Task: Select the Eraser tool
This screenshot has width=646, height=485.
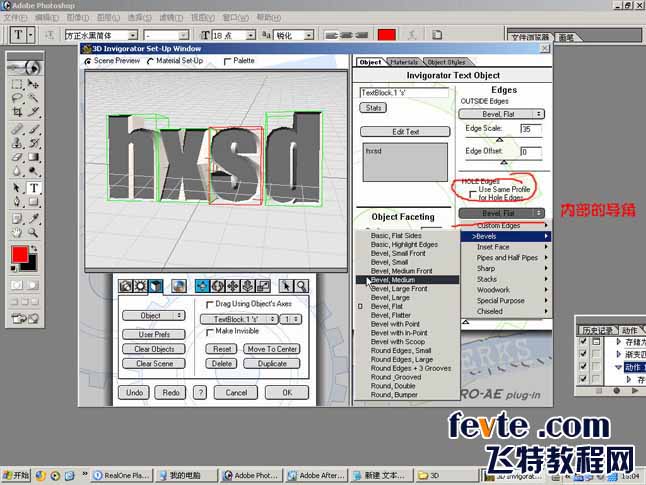Action: click(x=16, y=157)
